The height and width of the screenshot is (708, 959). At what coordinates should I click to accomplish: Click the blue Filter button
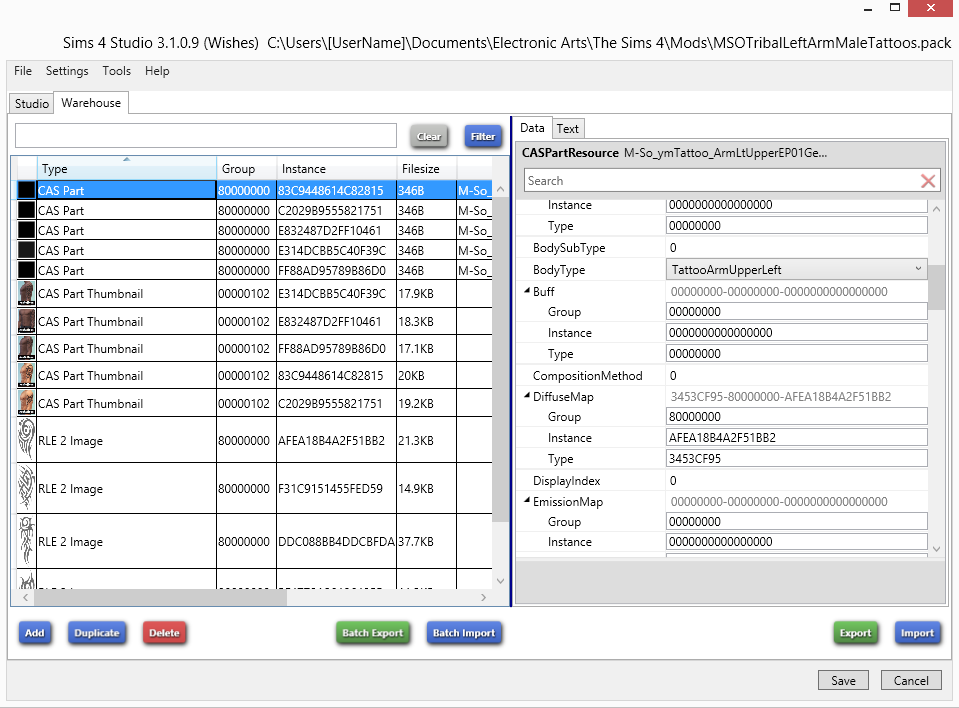point(483,136)
